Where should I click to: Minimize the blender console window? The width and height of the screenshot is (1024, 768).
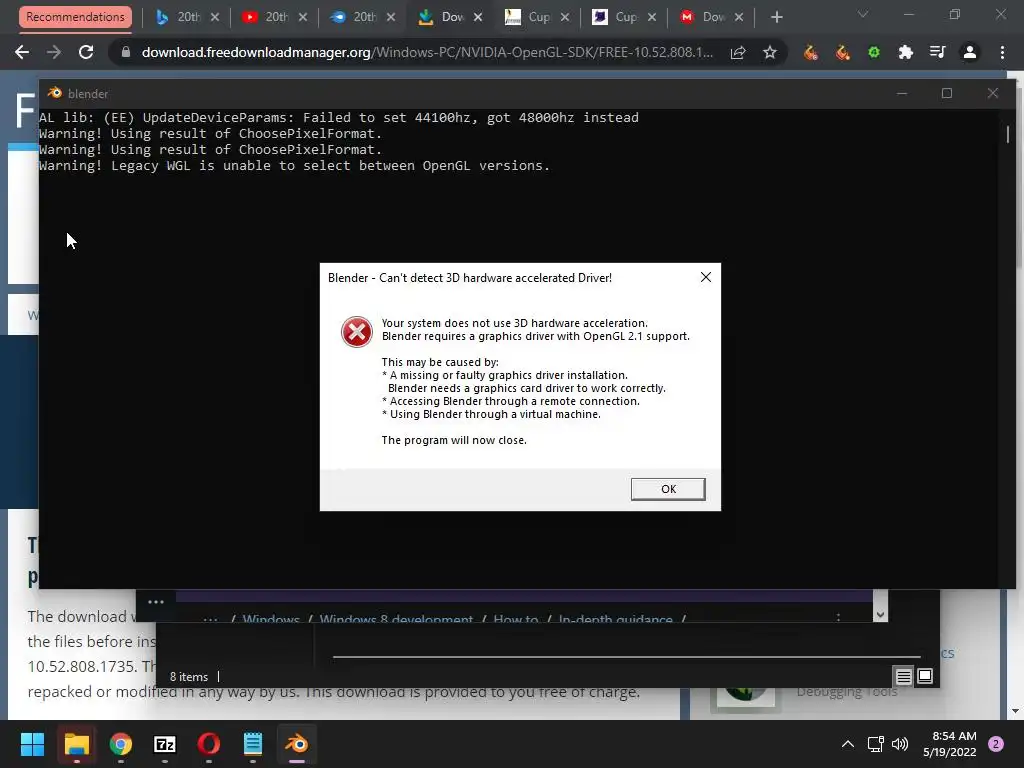tap(902, 93)
